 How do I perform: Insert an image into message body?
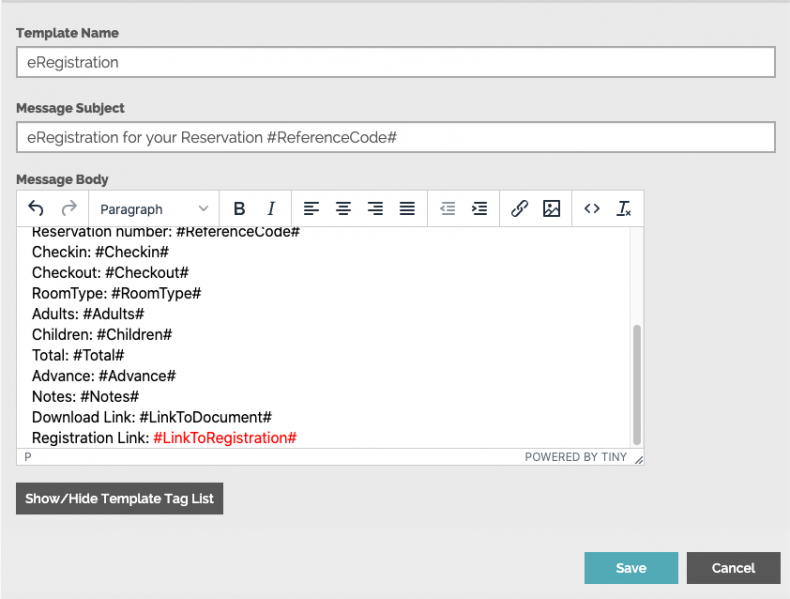pos(552,209)
